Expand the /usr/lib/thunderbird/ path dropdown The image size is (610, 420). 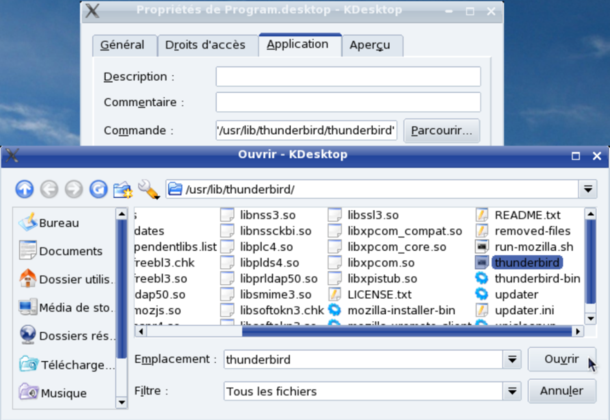coord(587,189)
